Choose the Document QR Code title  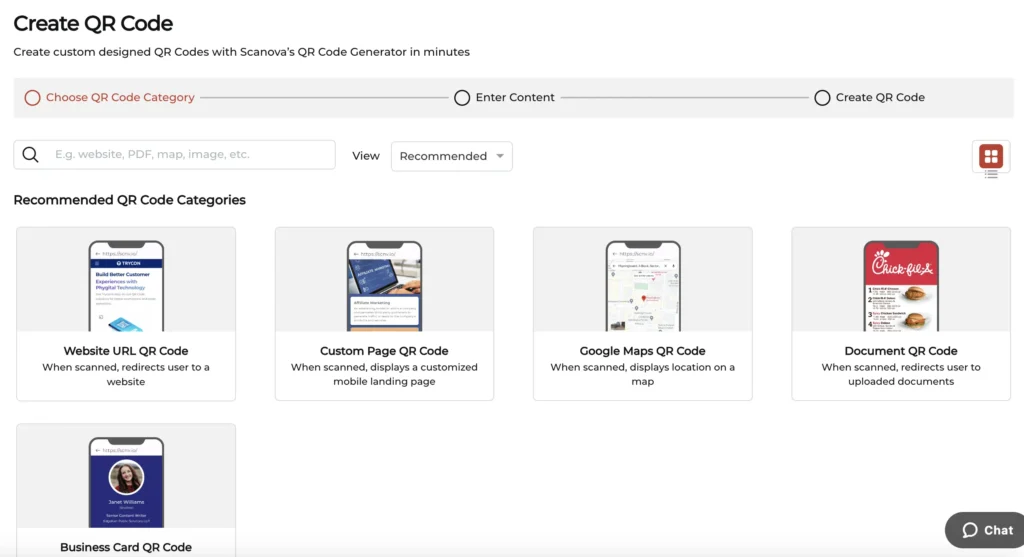click(x=901, y=351)
